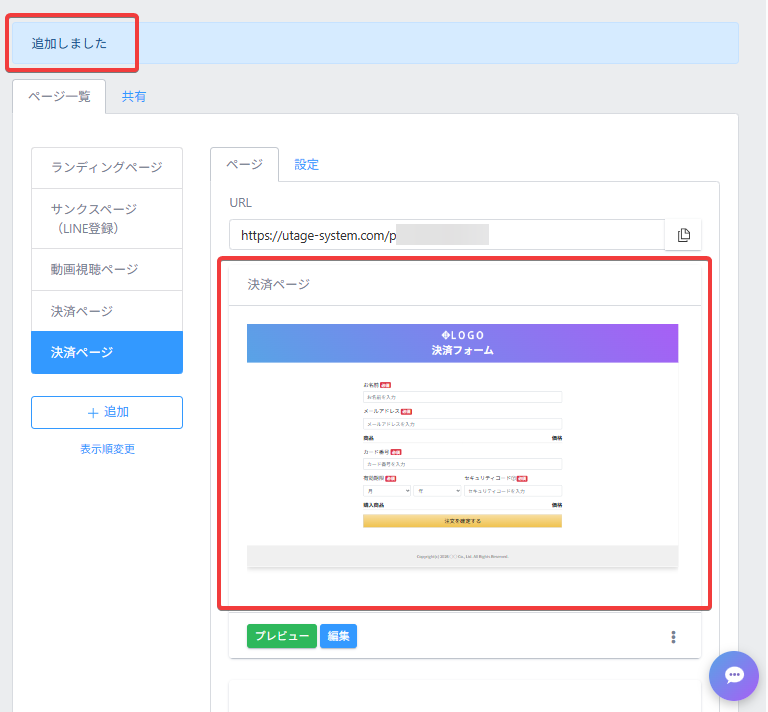Screen dimensions: 768x712
Task: Open the chat support bubble
Action: 734,676
